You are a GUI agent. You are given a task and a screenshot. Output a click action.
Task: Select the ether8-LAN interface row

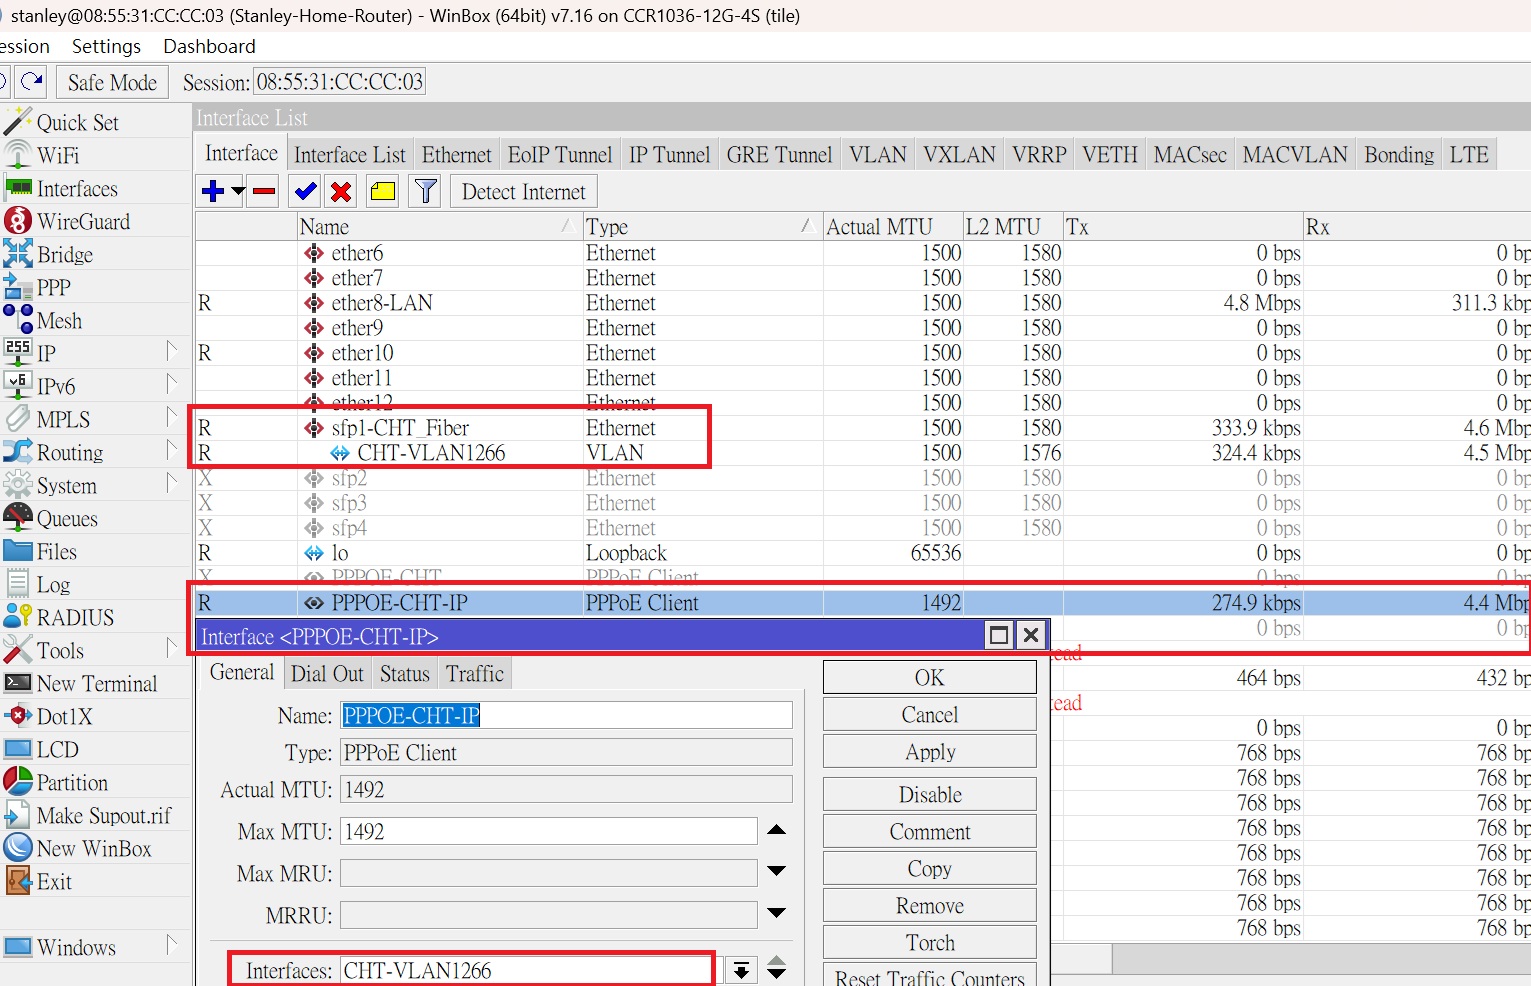(x=862, y=303)
